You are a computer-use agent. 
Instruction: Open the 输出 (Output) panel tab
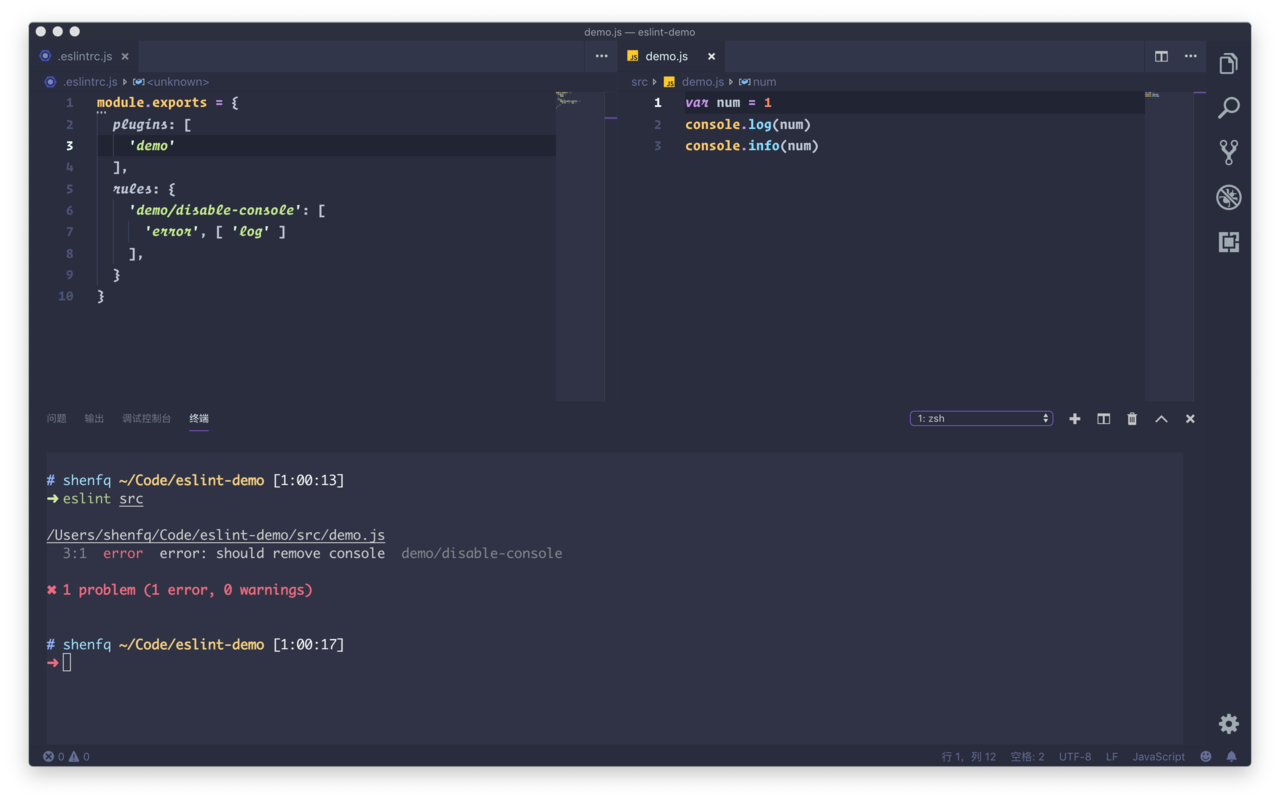[x=94, y=419]
